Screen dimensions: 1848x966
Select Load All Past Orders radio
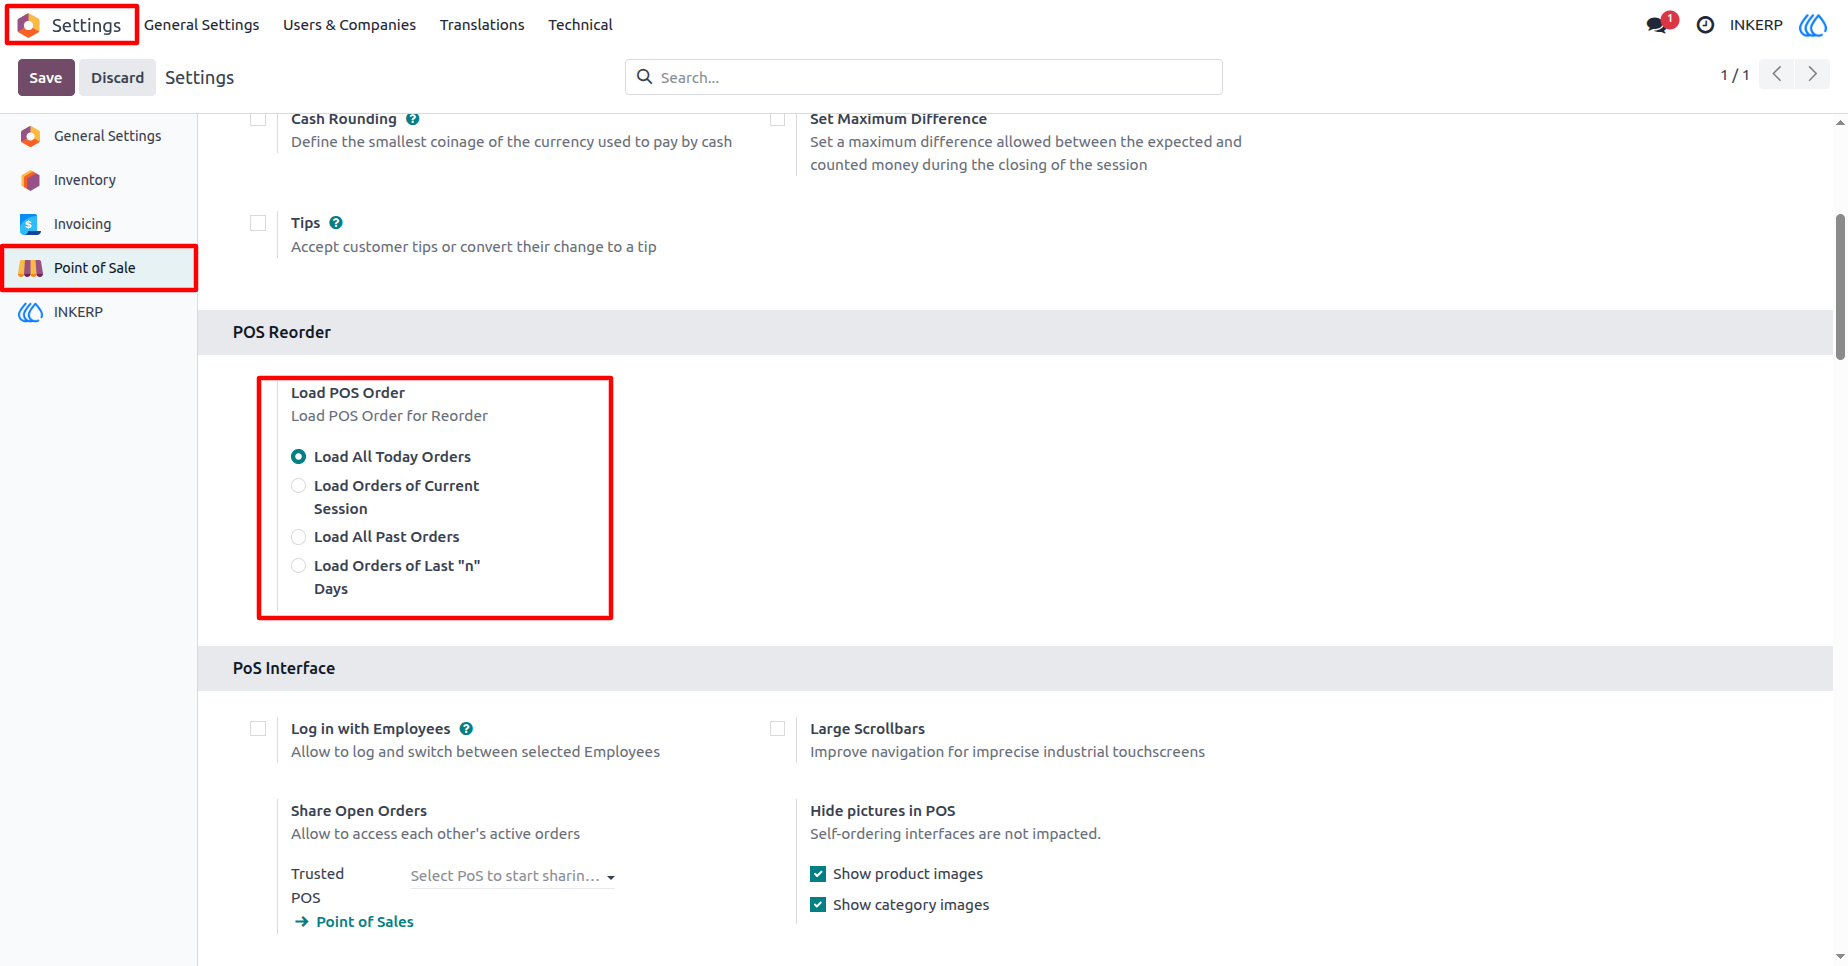coord(298,537)
